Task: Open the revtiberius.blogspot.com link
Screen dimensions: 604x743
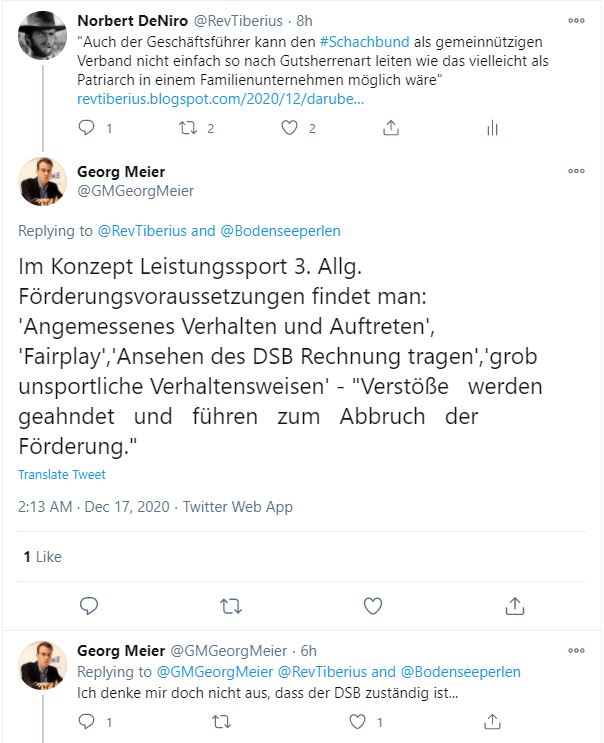Action: tap(220, 99)
